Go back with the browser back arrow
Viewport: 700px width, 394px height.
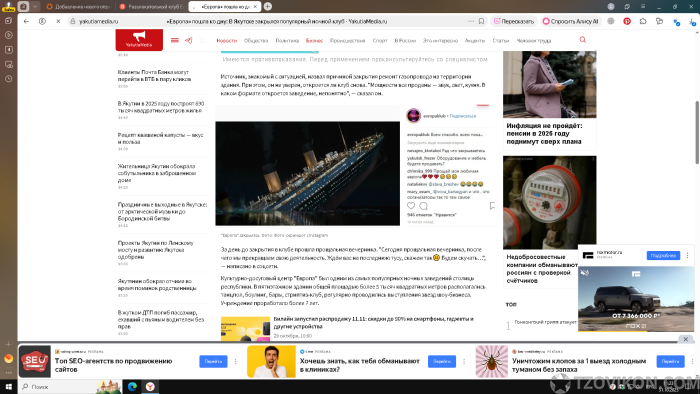pyautogui.click(x=26, y=21)
